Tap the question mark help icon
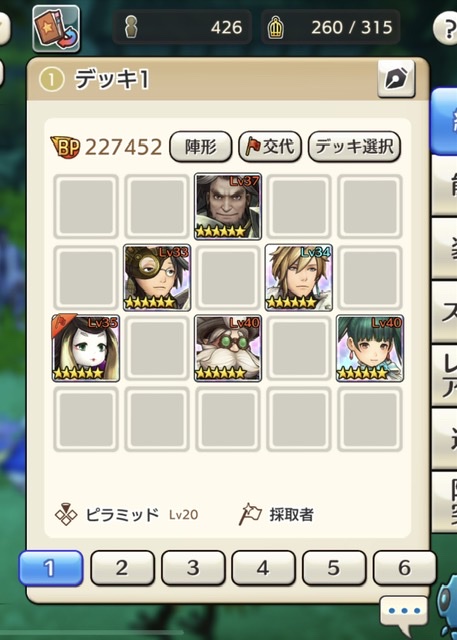Screen dimensions: 457x640 pyautogui.click(x=446, y=29)
